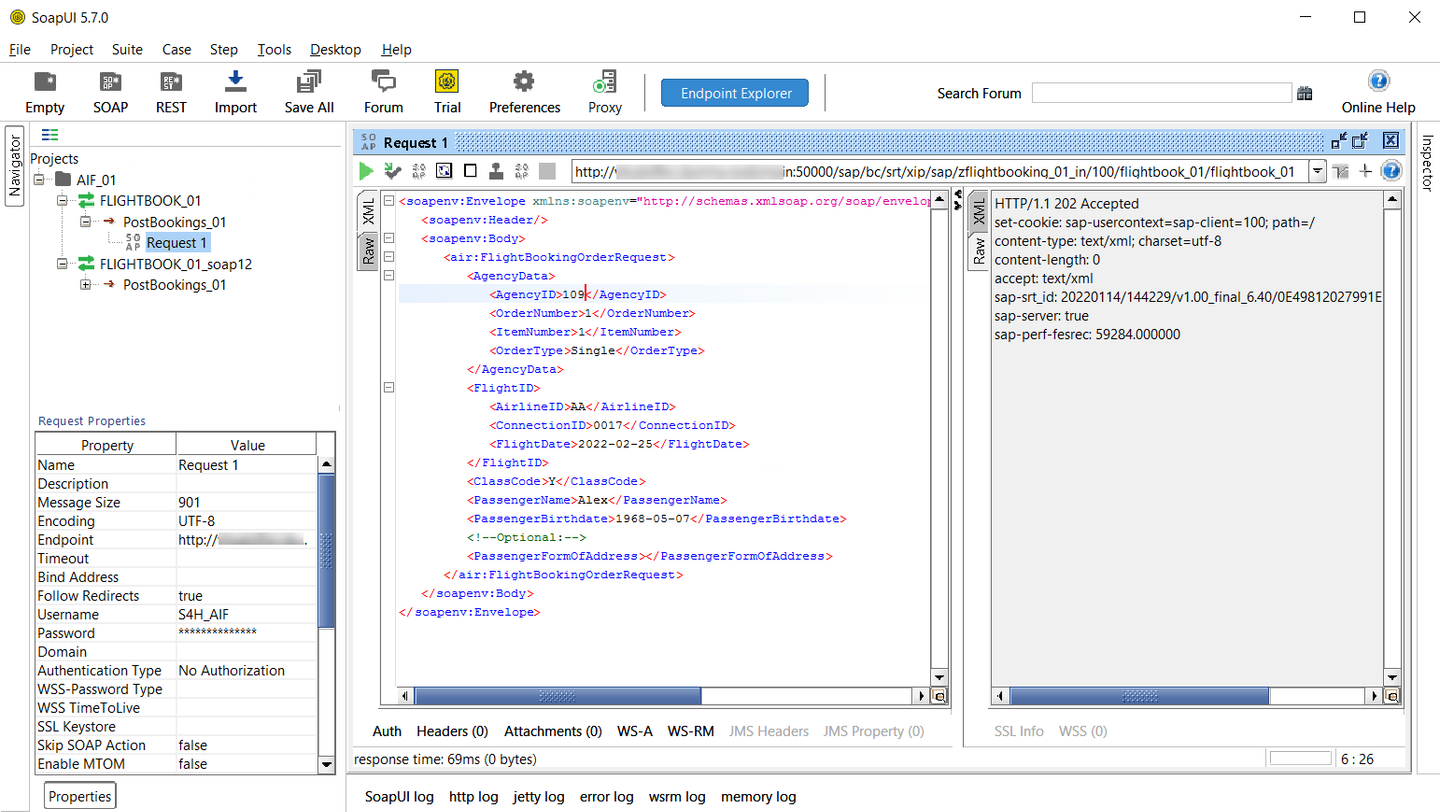Viewport: 1440px width, 812px height.
Task: Collapse the AIF_01 project node
Action: (x=39, y=180)
